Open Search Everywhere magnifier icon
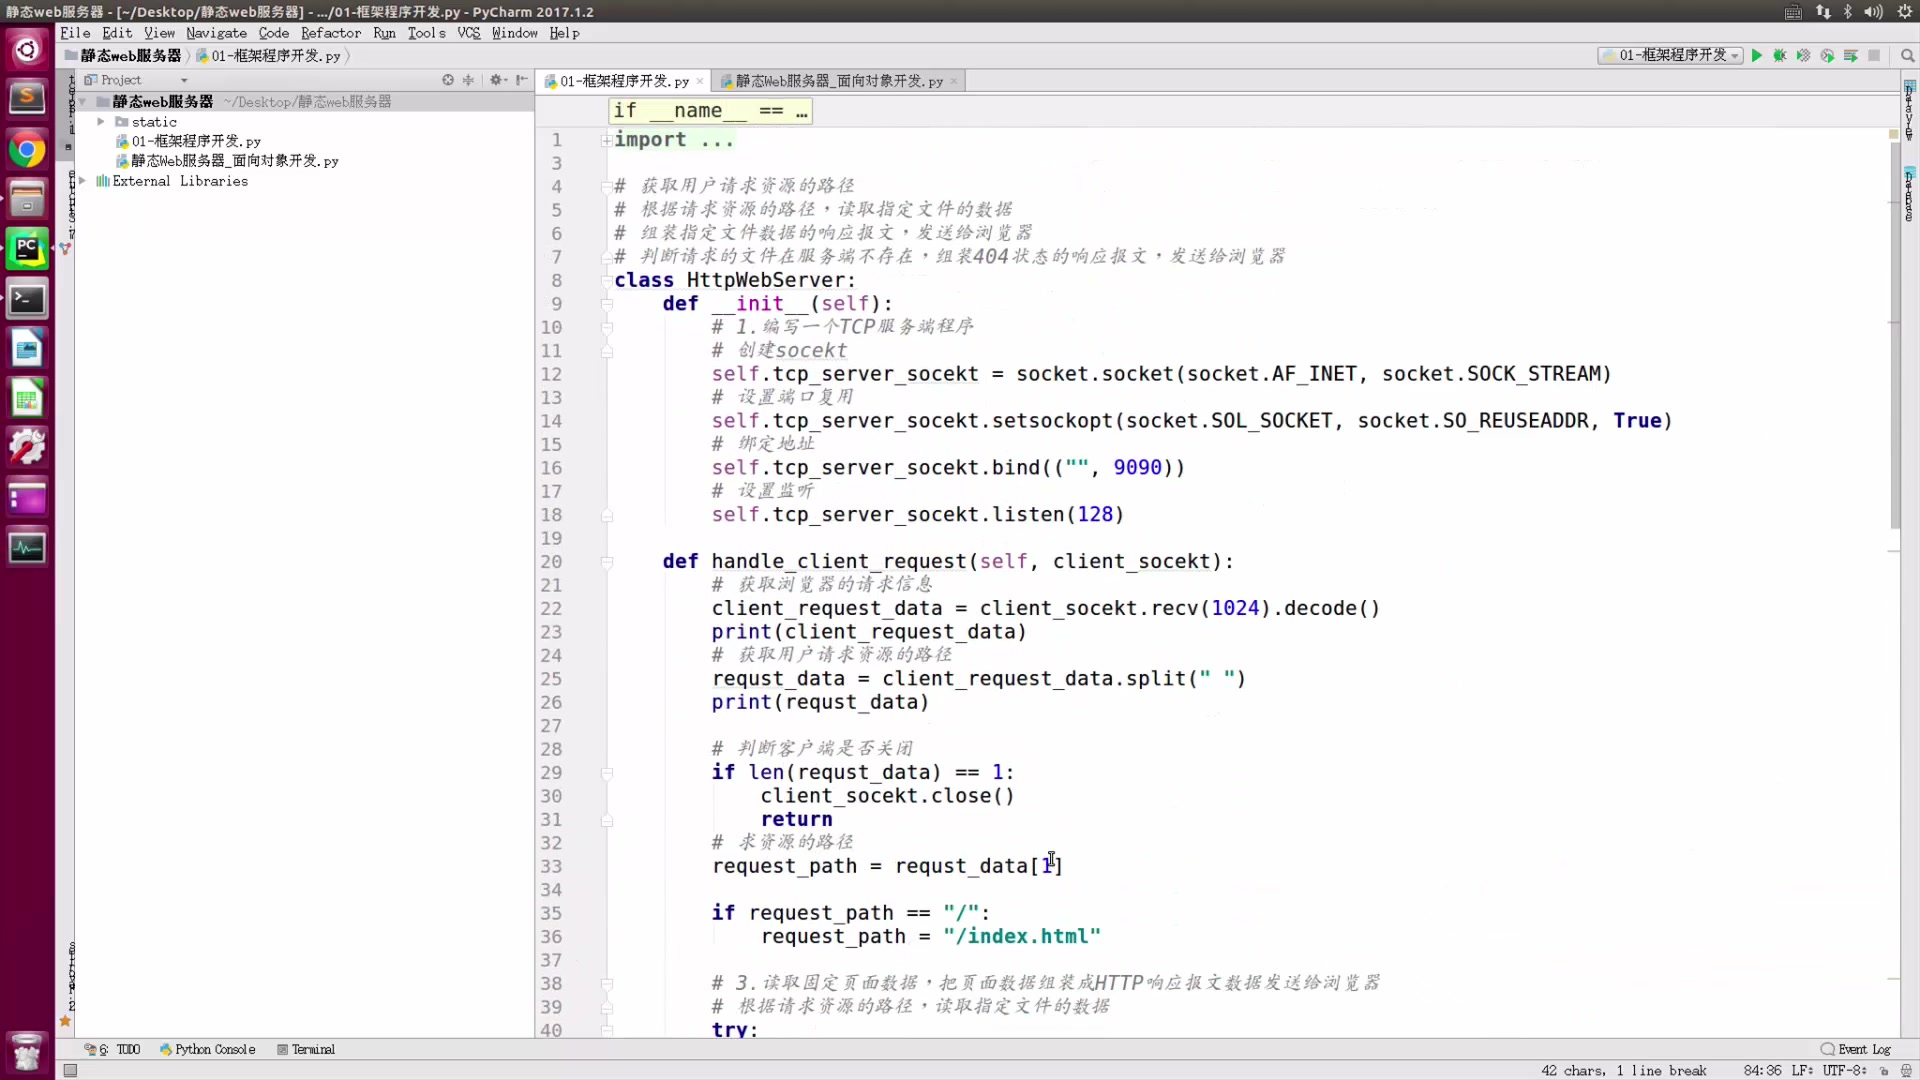The image size is (1920, 1080). (1908, 55)
